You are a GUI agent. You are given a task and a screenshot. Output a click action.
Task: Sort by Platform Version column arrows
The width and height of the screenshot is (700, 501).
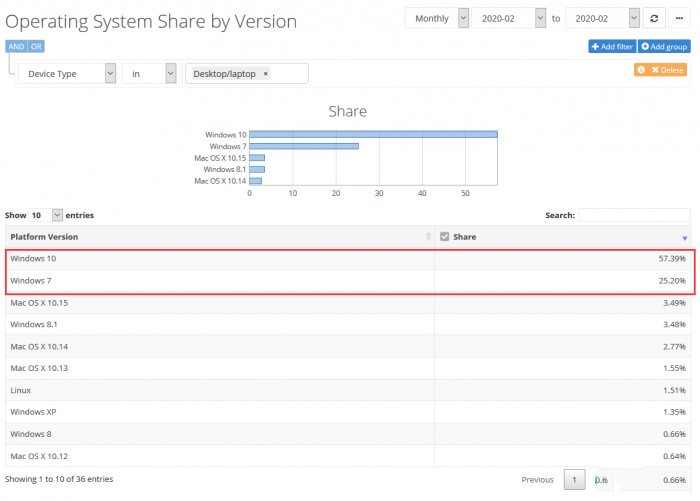pos(428,237)
